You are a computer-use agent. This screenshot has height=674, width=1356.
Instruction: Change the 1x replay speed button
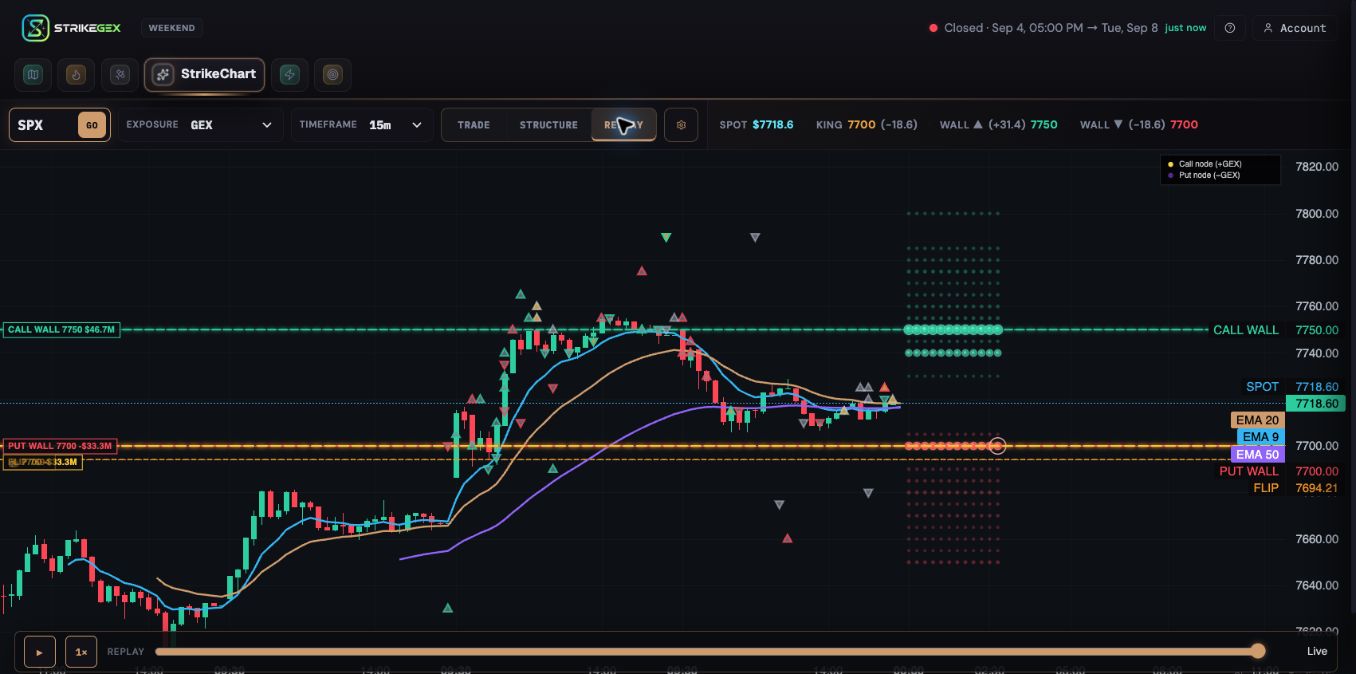point(81,652)
